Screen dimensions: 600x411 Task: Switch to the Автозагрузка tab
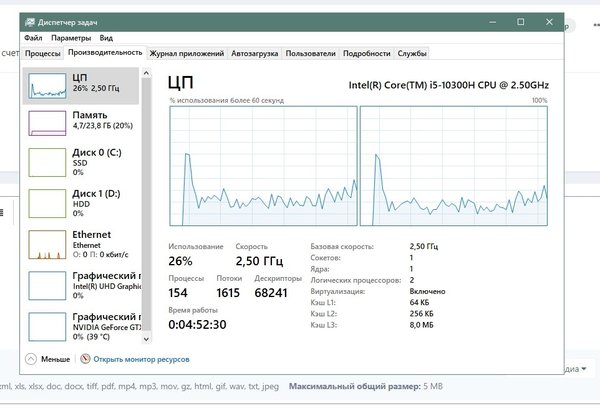point(255,53)
